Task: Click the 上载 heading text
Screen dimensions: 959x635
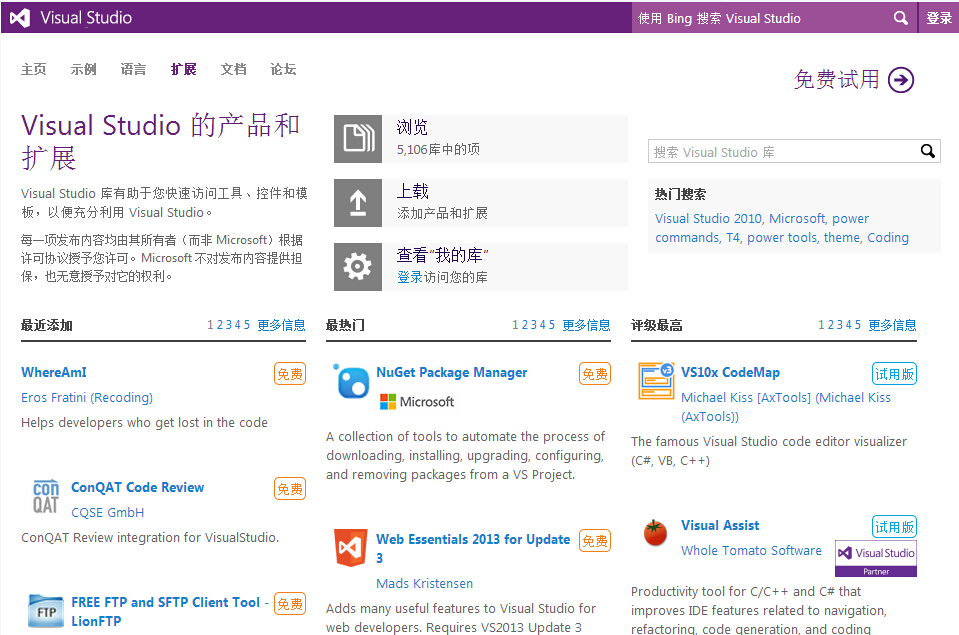Action: coord(413,191)
